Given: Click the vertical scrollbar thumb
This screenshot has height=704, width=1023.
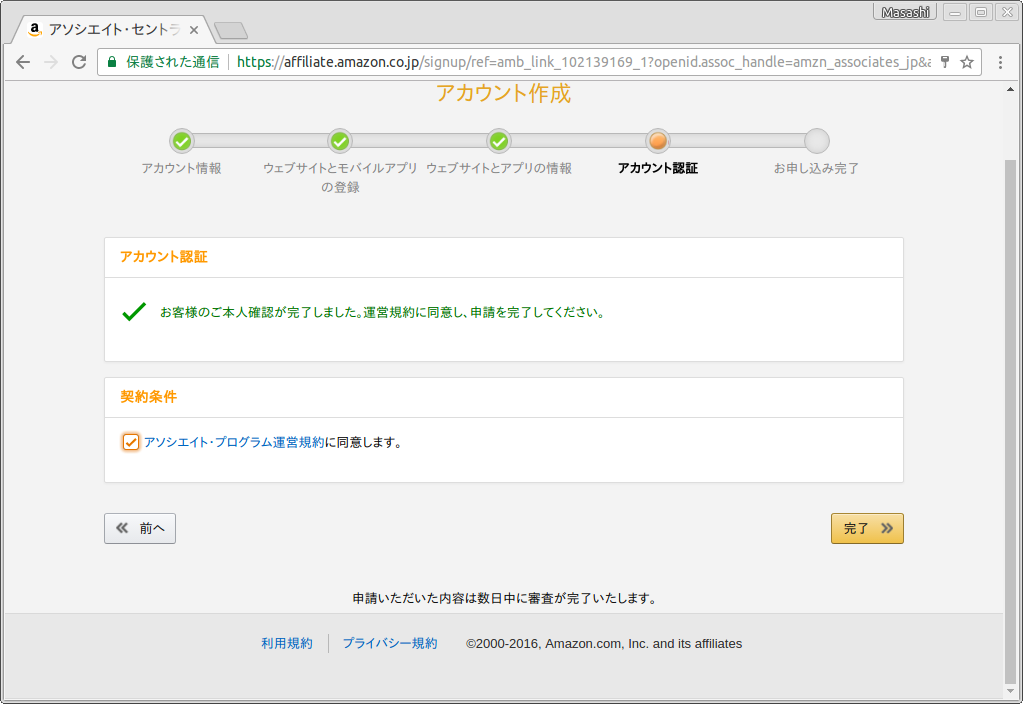Looking at the screenshot, I should click(x=1011, y=420).
